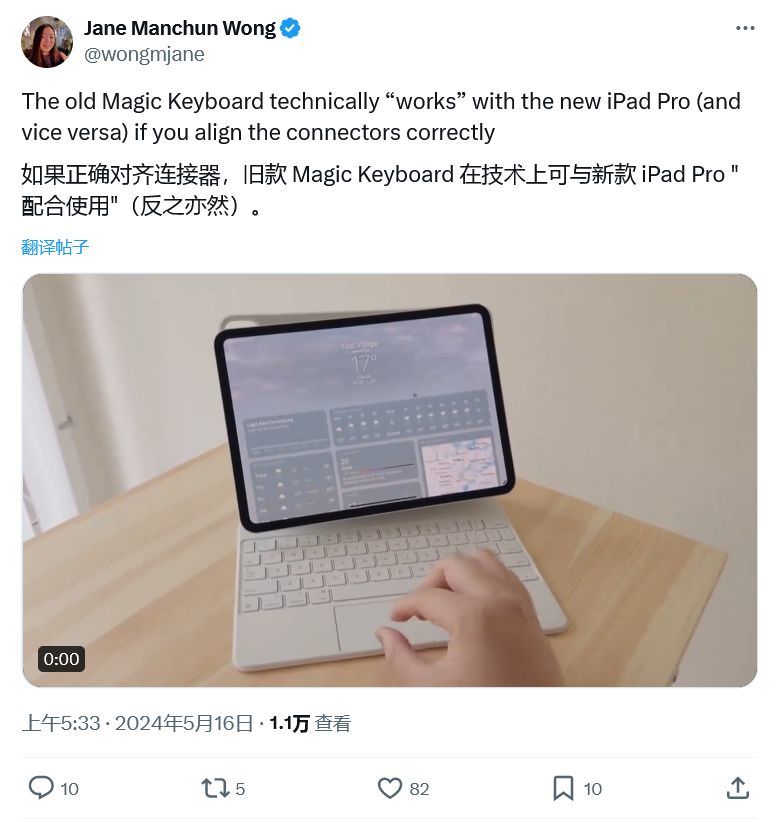Toggle the heart like icon
Viewport: 780px width, 822px height.
pos(390,788)
